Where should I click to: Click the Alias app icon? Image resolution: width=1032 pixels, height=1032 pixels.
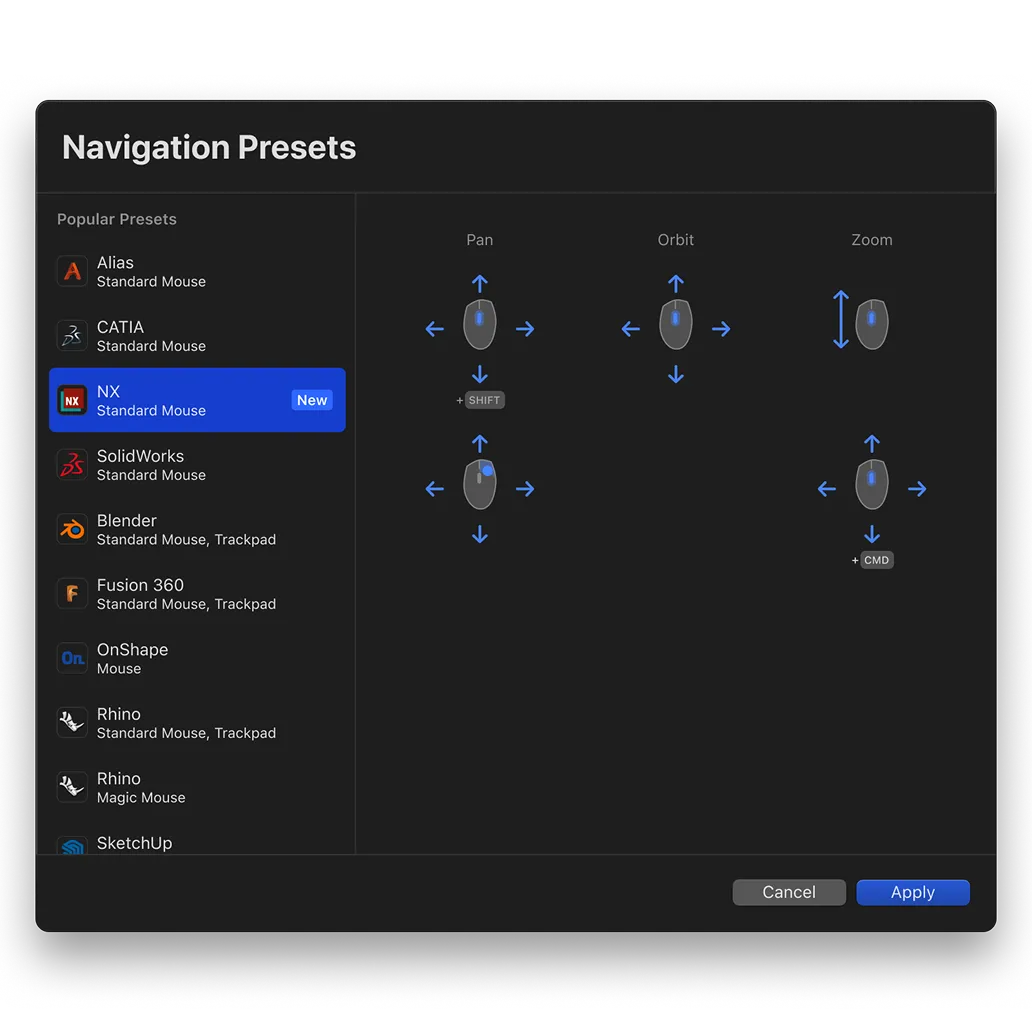point(72,271)
